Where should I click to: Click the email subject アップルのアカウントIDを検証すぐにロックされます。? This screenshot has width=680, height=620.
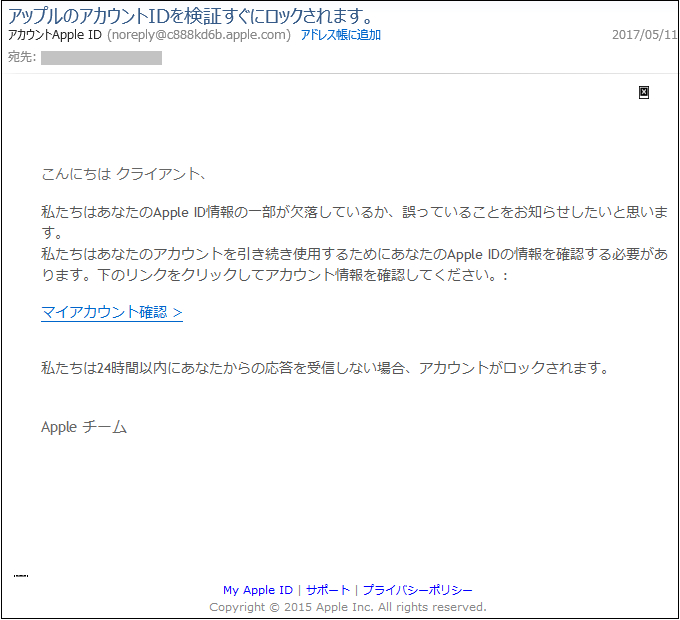pos(191,16)
